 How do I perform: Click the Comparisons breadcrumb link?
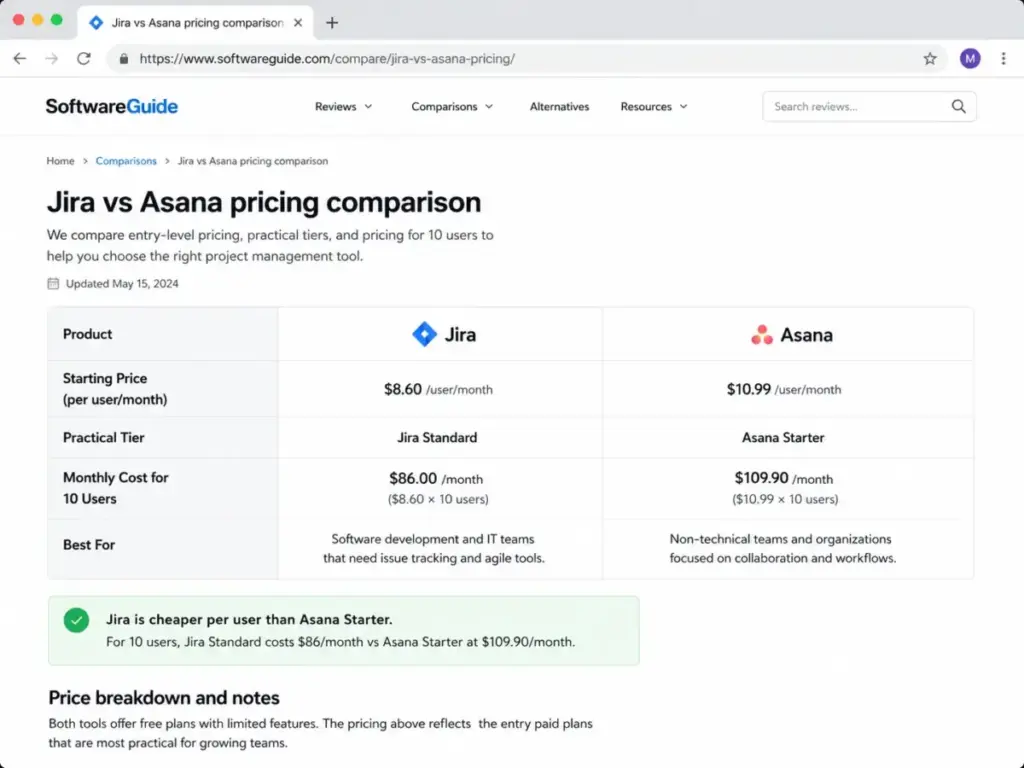(x=126, y=161)
